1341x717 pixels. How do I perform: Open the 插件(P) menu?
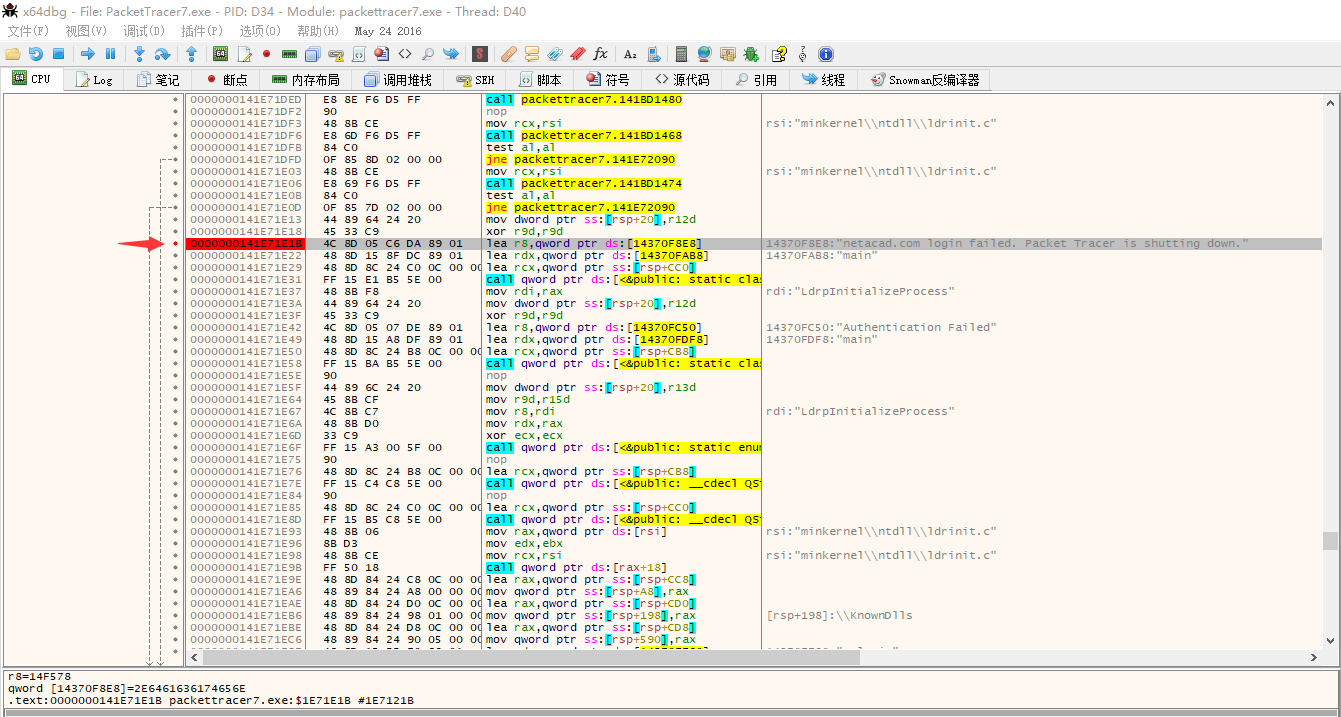[x=201, y=30]
